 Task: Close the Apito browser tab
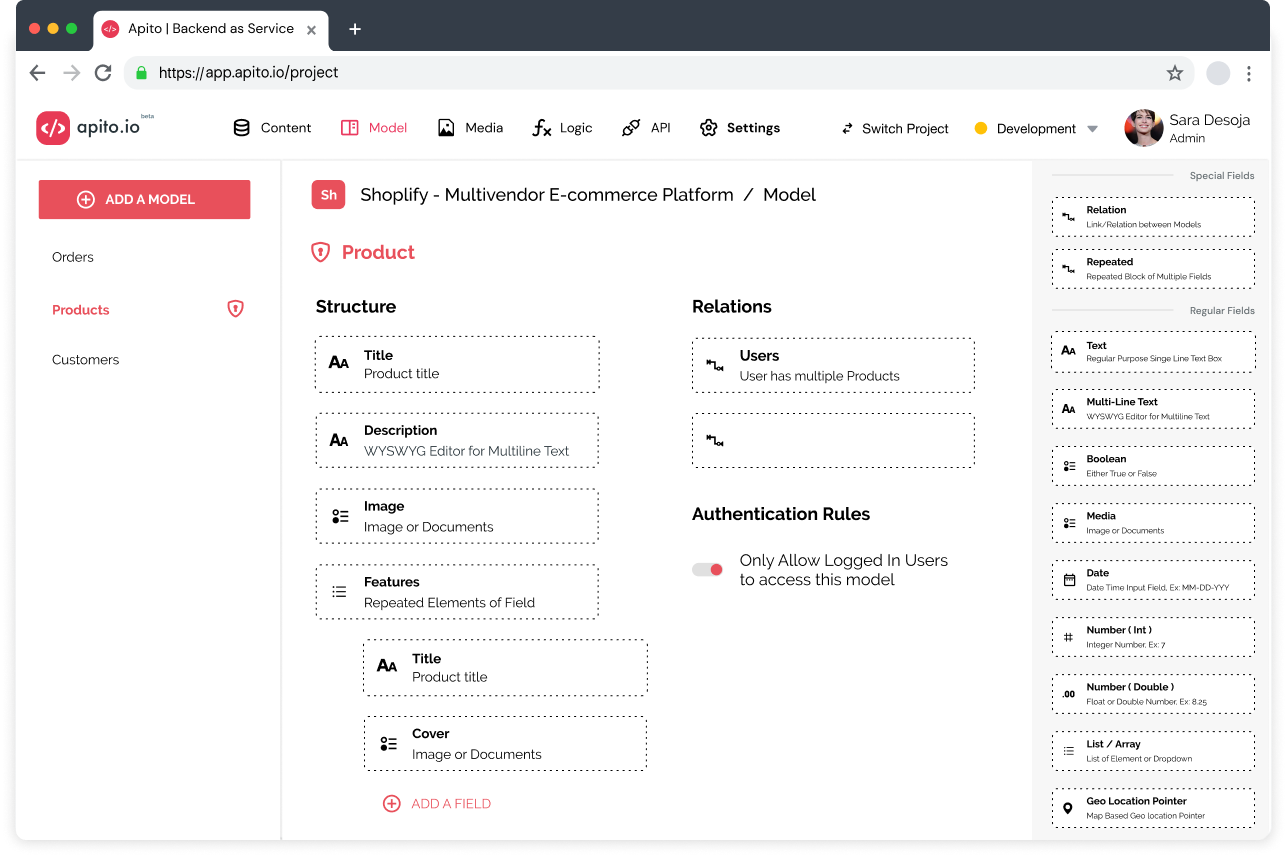click(311, 30)
